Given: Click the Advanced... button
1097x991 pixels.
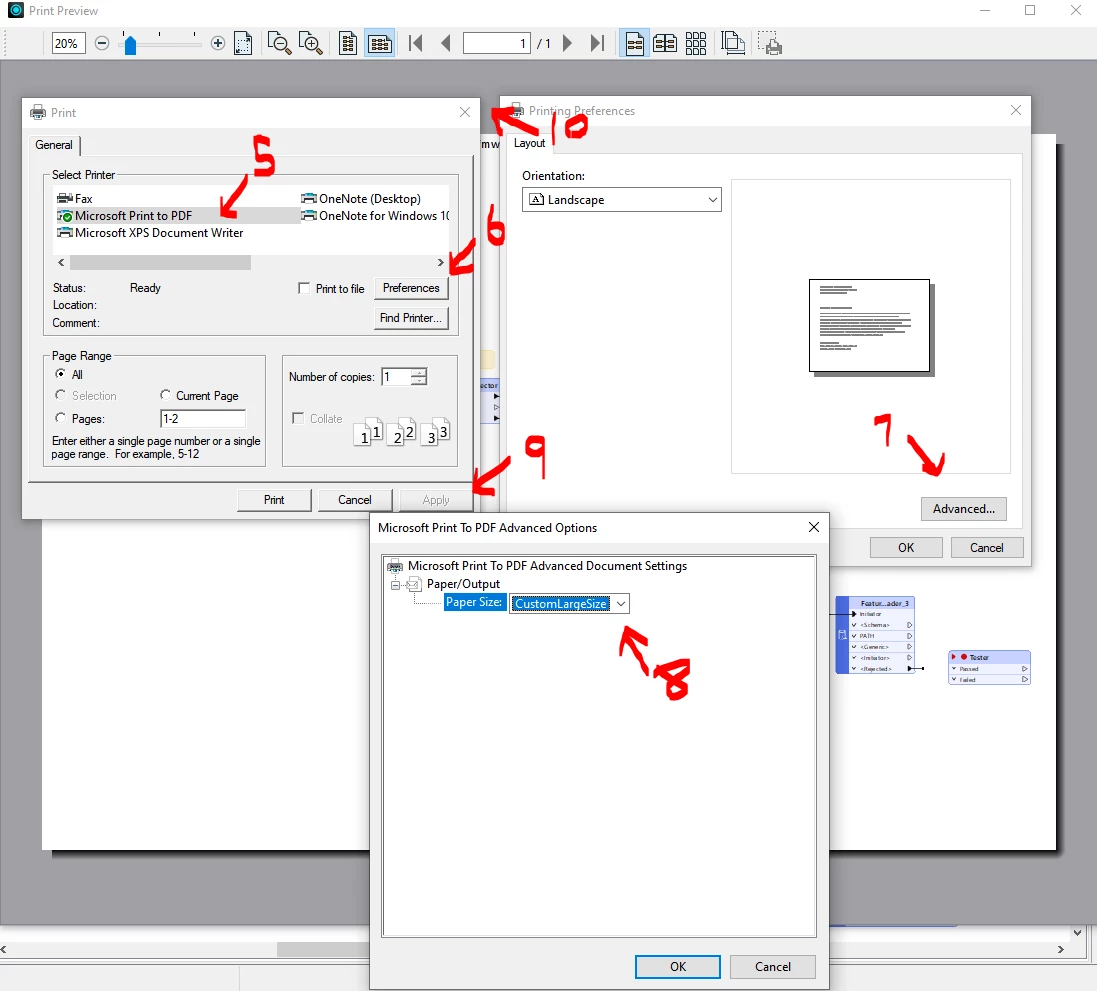Looking at the screenshot, I should (x=963, y=509).
